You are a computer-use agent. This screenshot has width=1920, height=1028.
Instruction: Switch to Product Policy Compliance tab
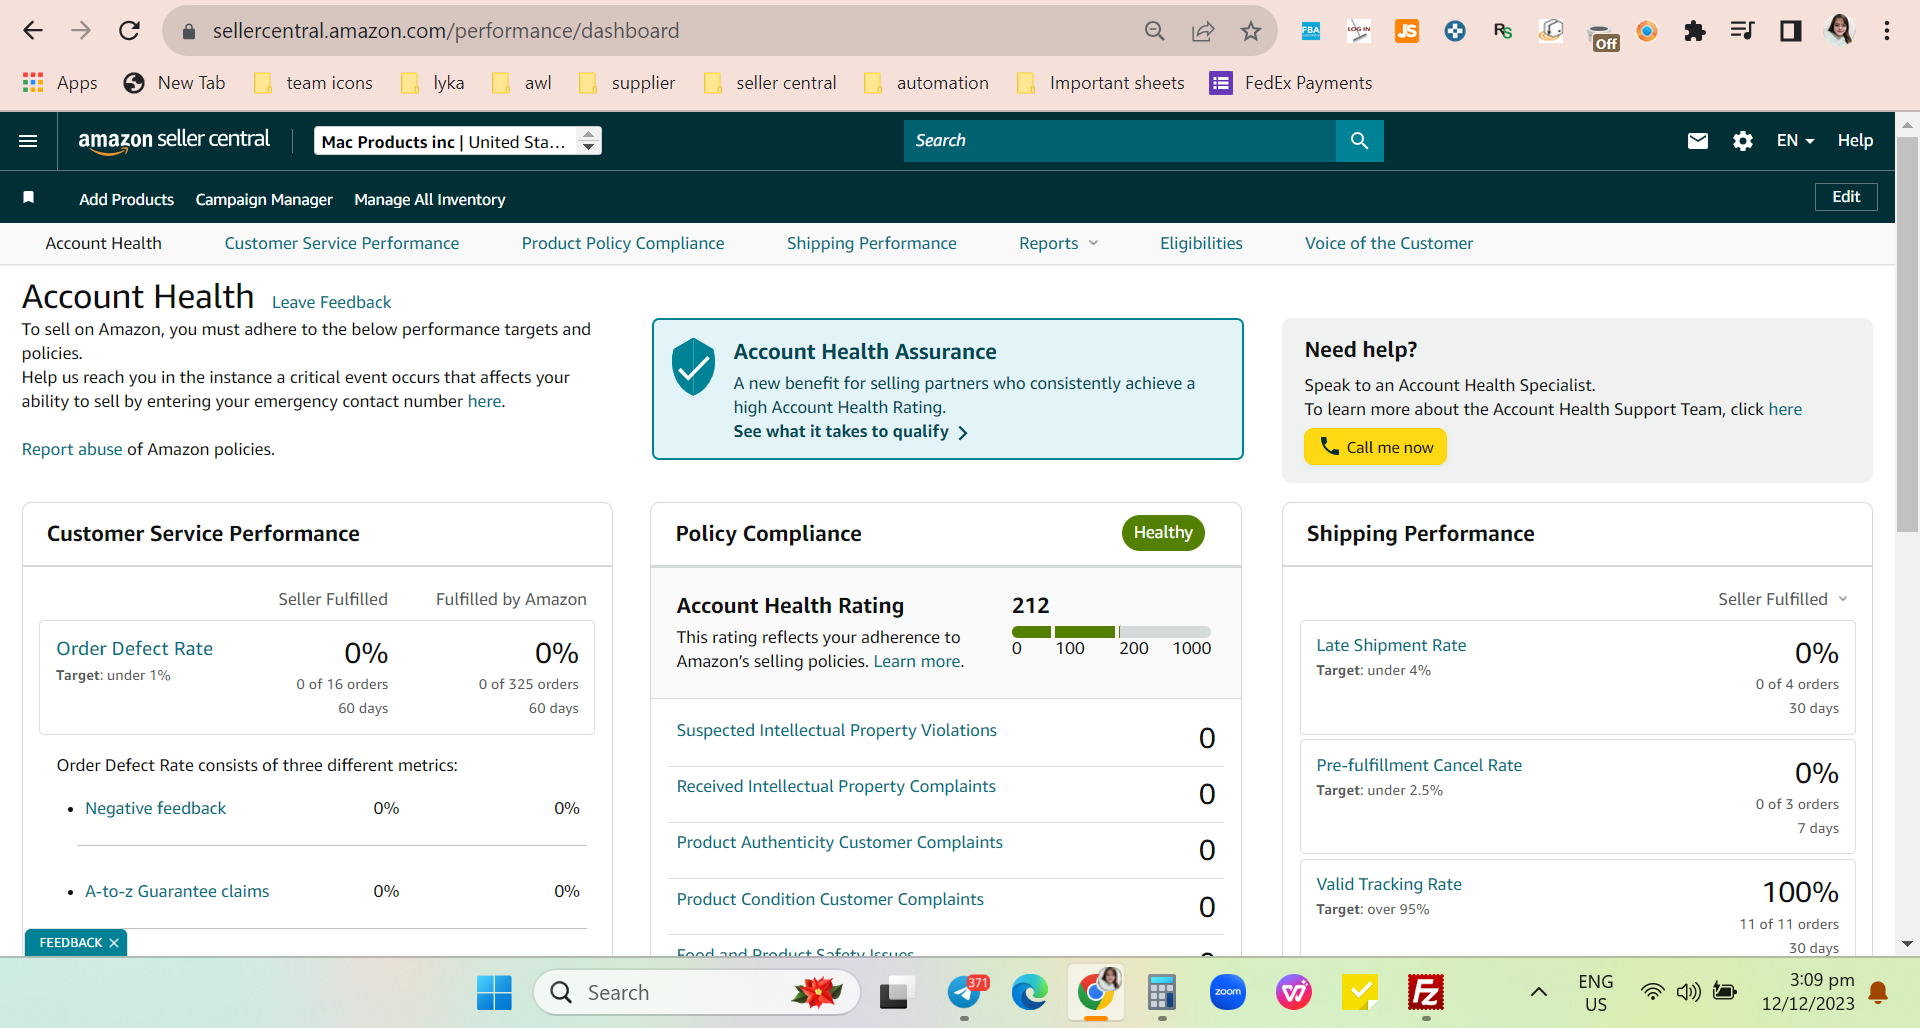tap(623, 243)
